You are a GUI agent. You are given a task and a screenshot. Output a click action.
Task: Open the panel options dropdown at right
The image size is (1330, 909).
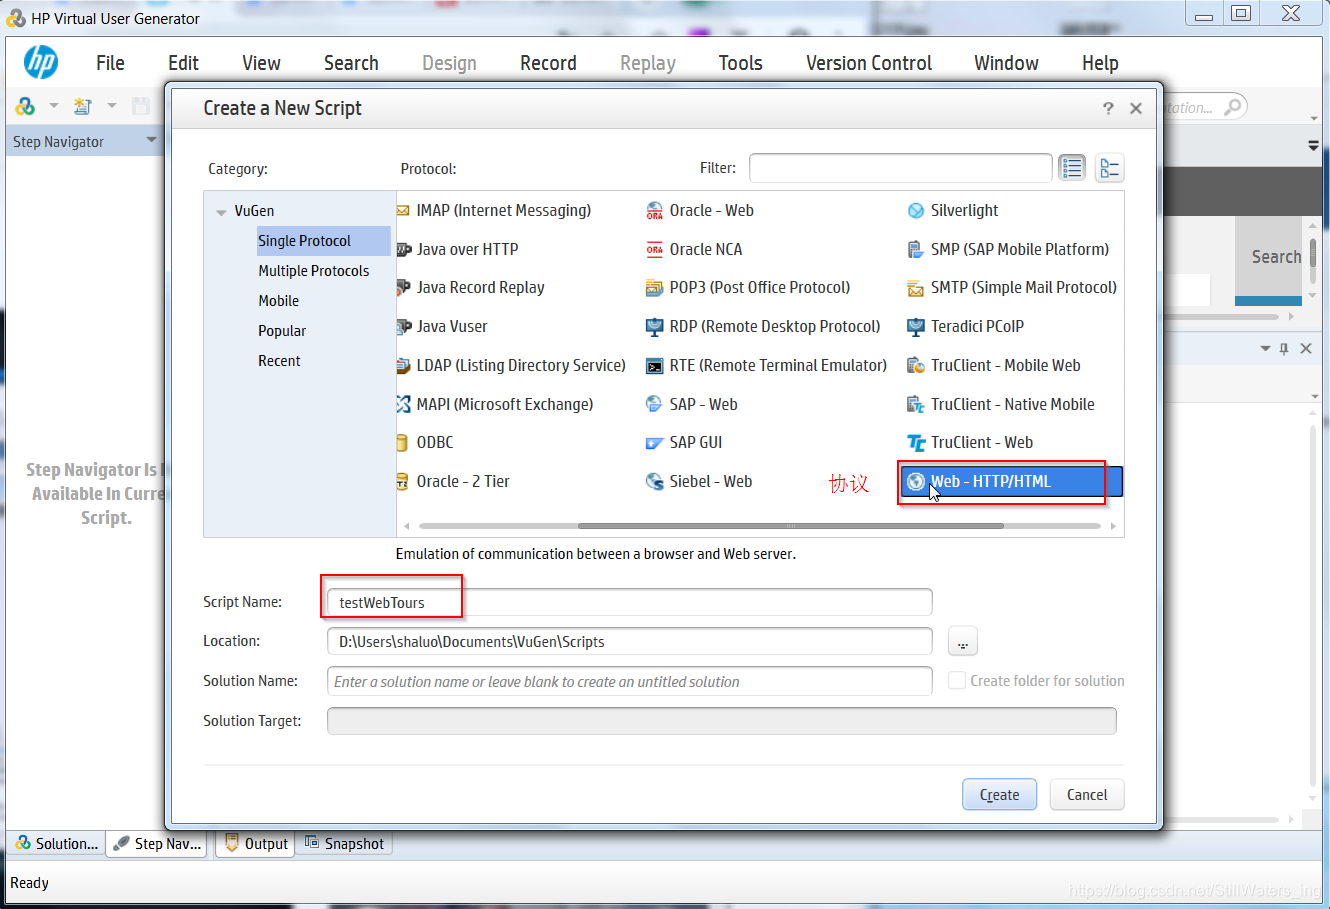1265,349
